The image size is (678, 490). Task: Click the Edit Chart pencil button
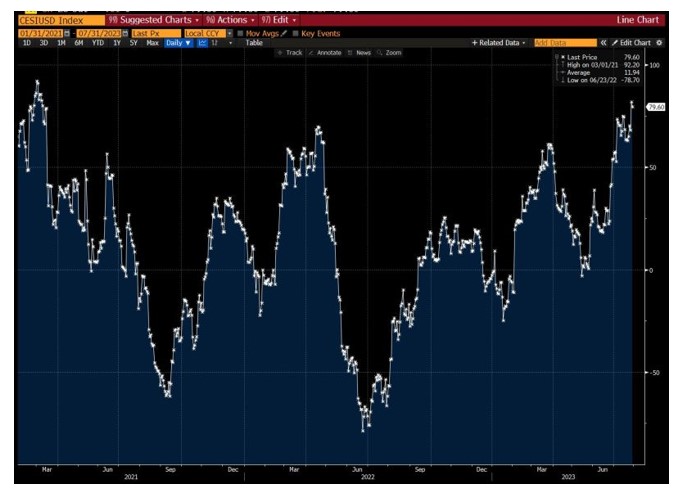[x=631, y=43]
